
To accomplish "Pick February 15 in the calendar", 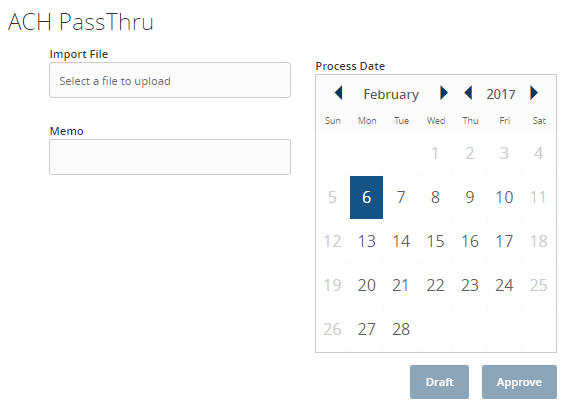I will (x=435, y=241).
